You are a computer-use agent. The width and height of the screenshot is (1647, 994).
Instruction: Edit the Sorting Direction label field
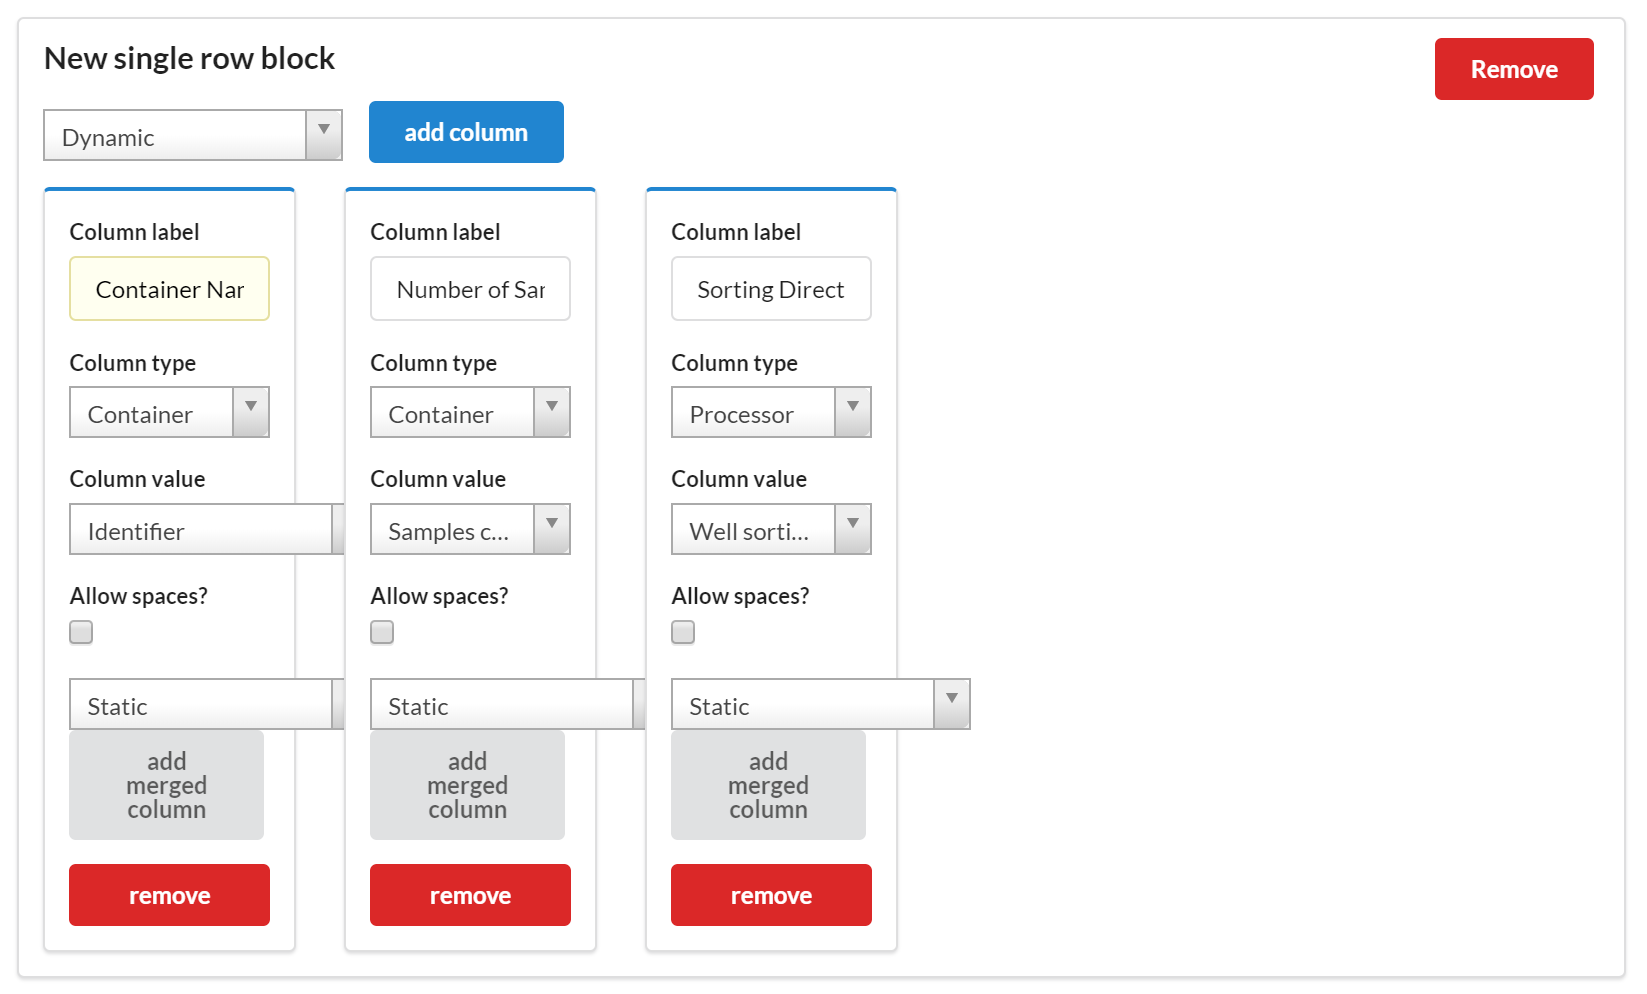click(771, 289)
